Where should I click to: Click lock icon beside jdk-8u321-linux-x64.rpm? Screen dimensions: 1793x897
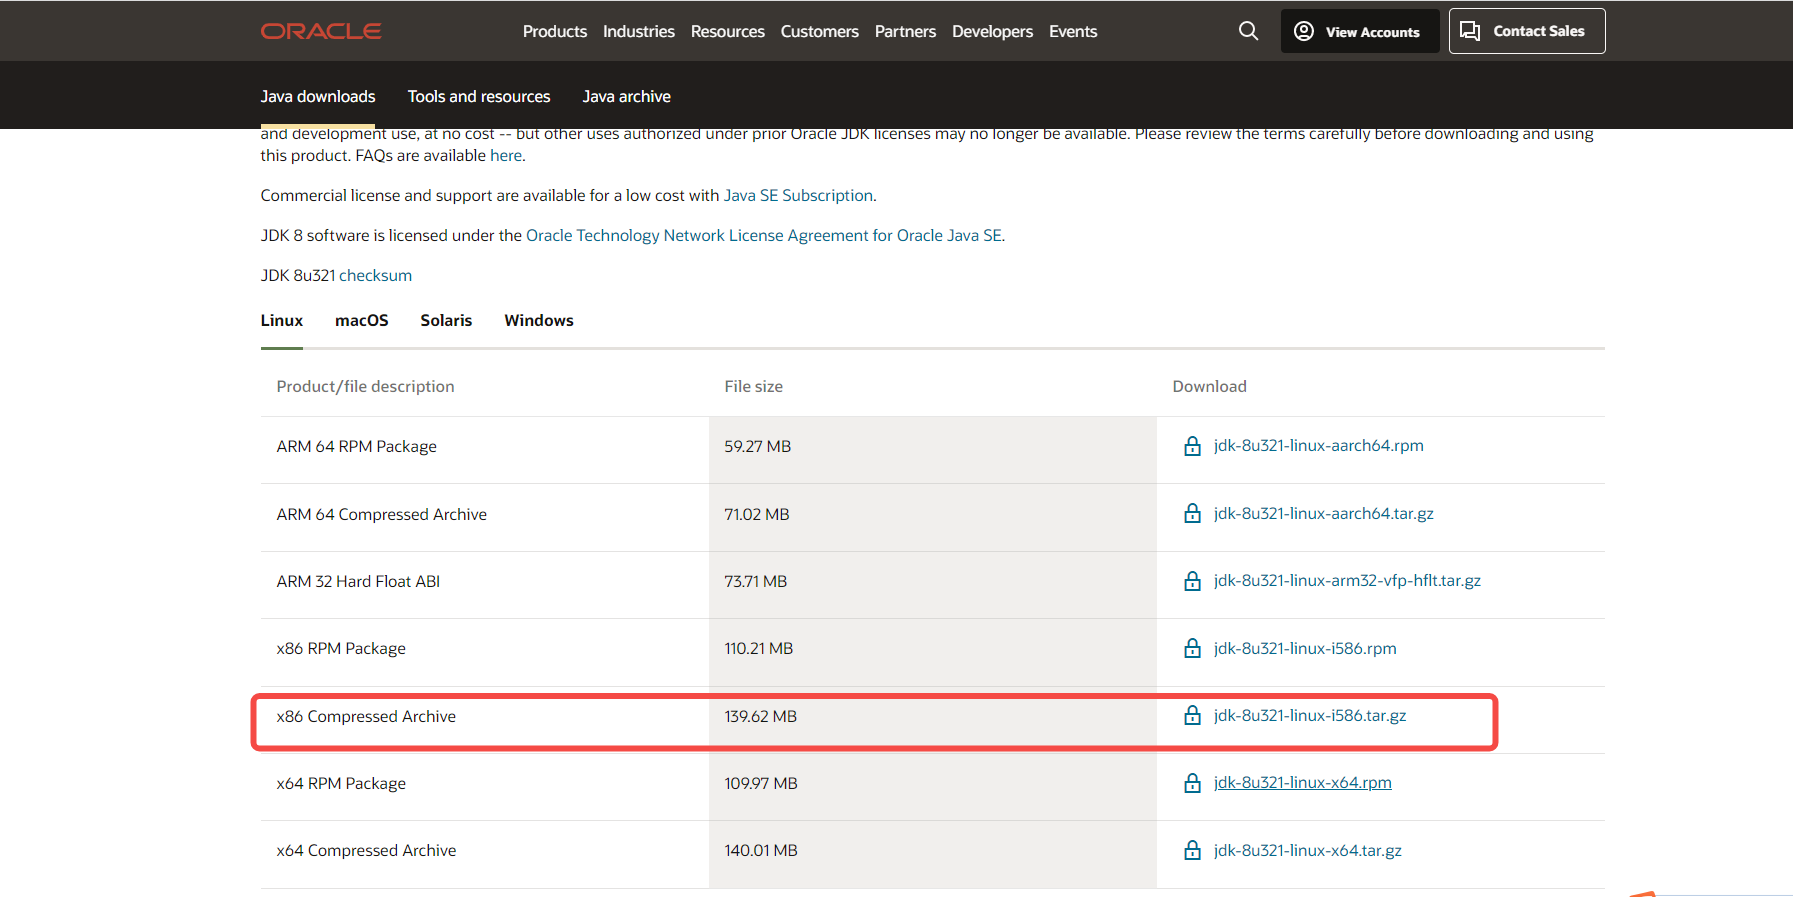[x=1192, y=783]
